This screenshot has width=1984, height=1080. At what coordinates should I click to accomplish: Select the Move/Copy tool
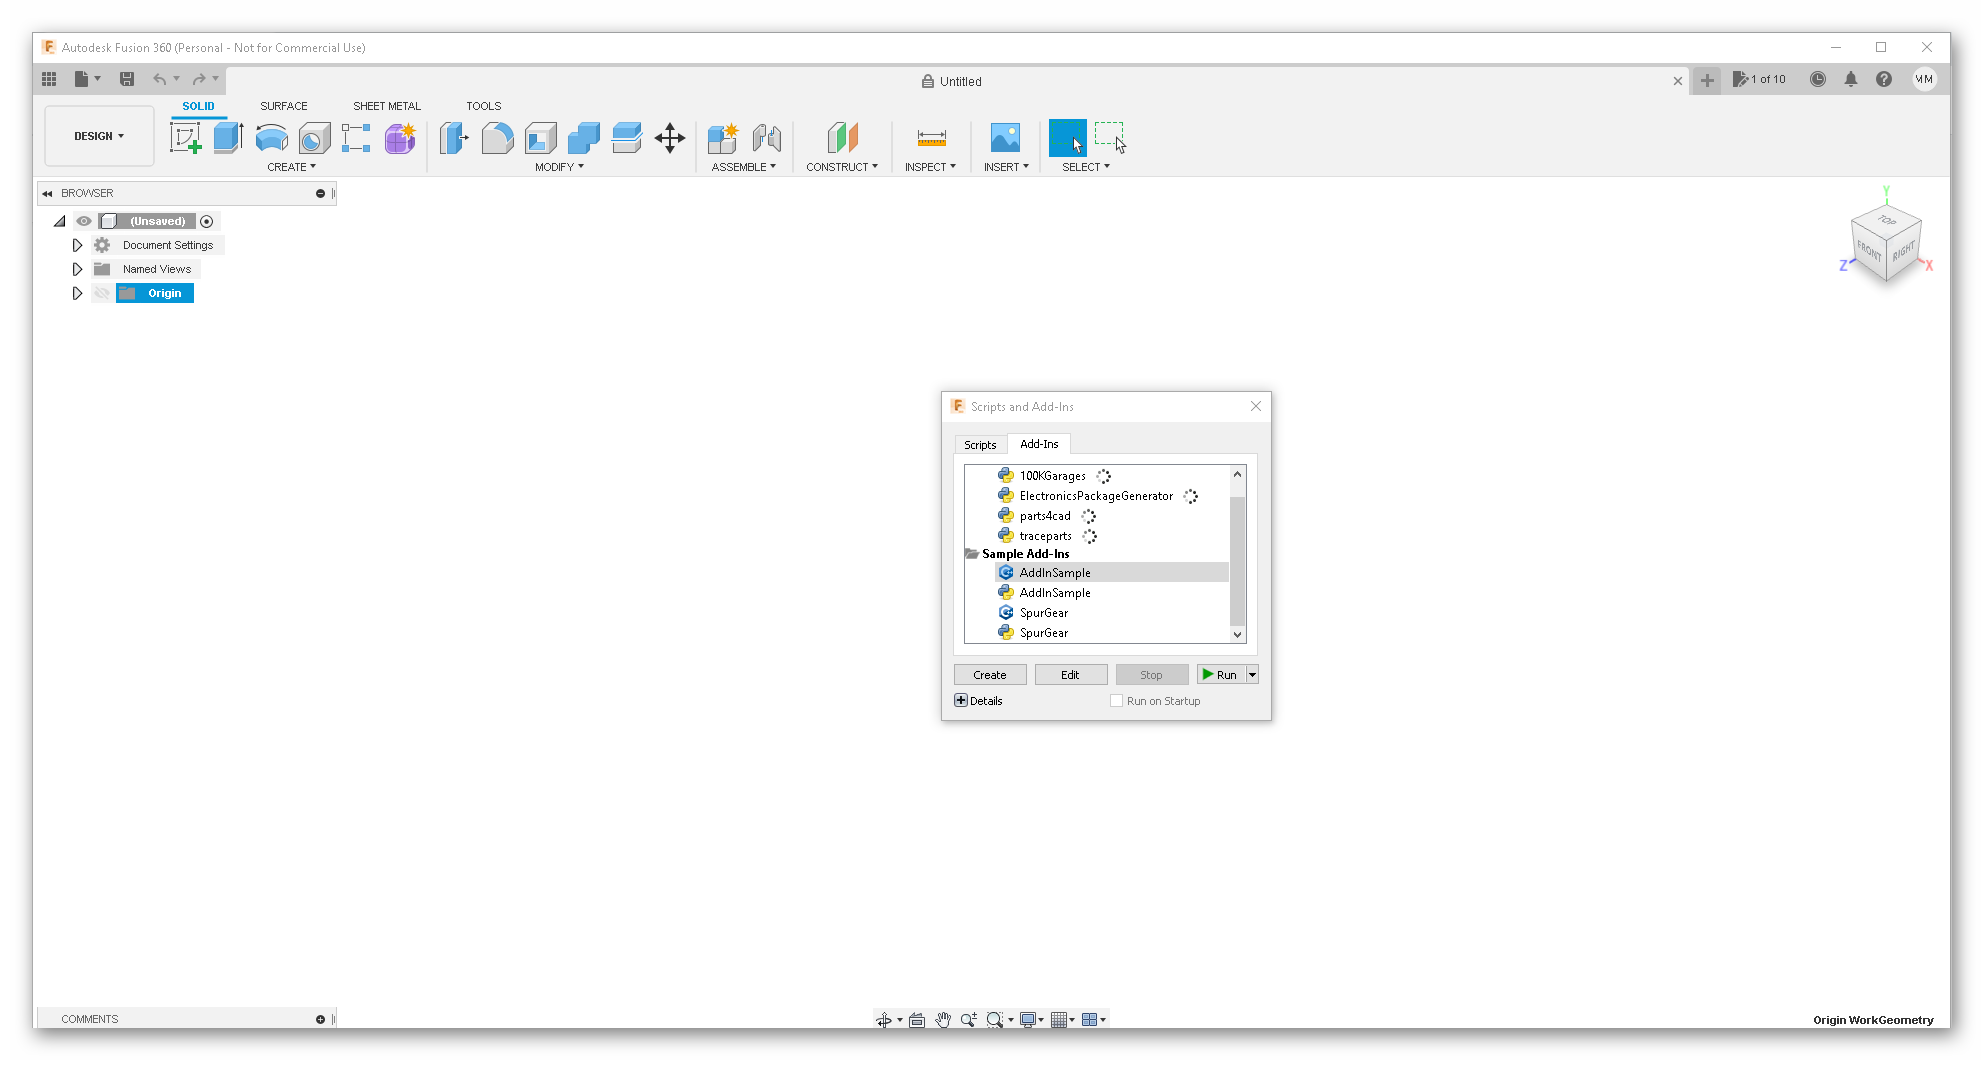pos(669,138)
